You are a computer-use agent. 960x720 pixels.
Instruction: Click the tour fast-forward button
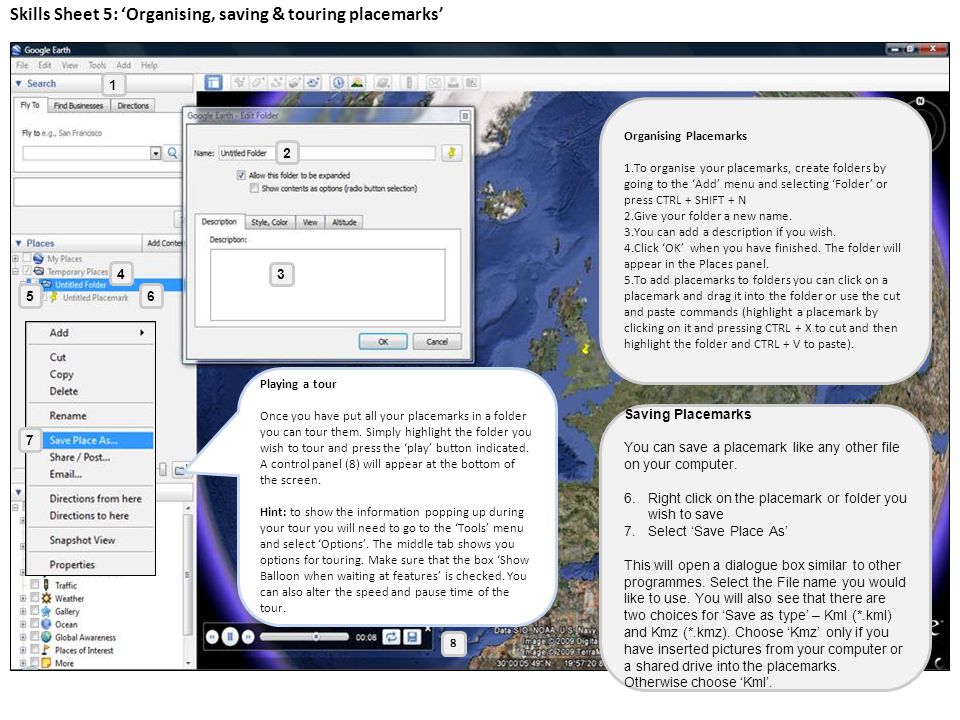click(248, 637)
